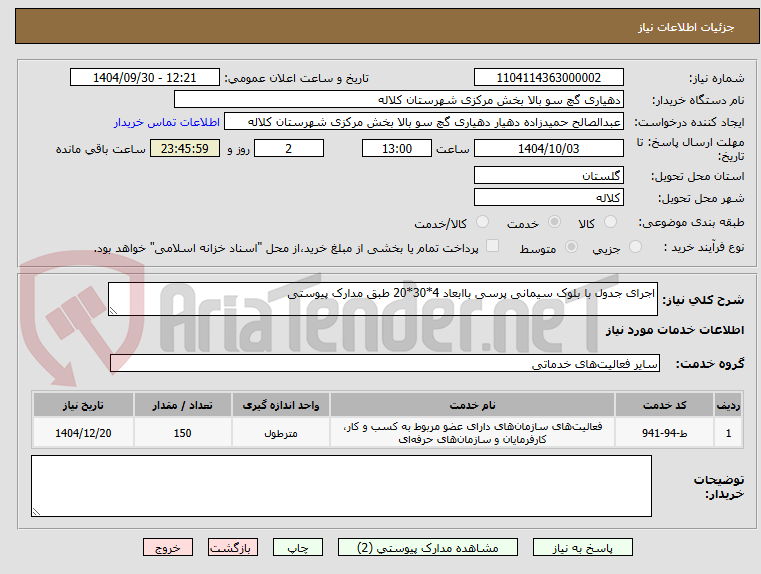Click the نوع فرآیند خرید label

(704, 247)
